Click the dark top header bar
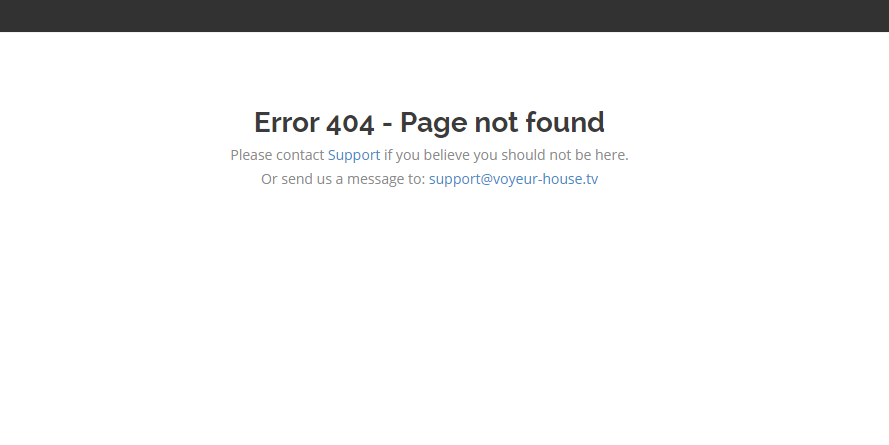The height and width of the screenshot is (445, 889). pos(444,16)
